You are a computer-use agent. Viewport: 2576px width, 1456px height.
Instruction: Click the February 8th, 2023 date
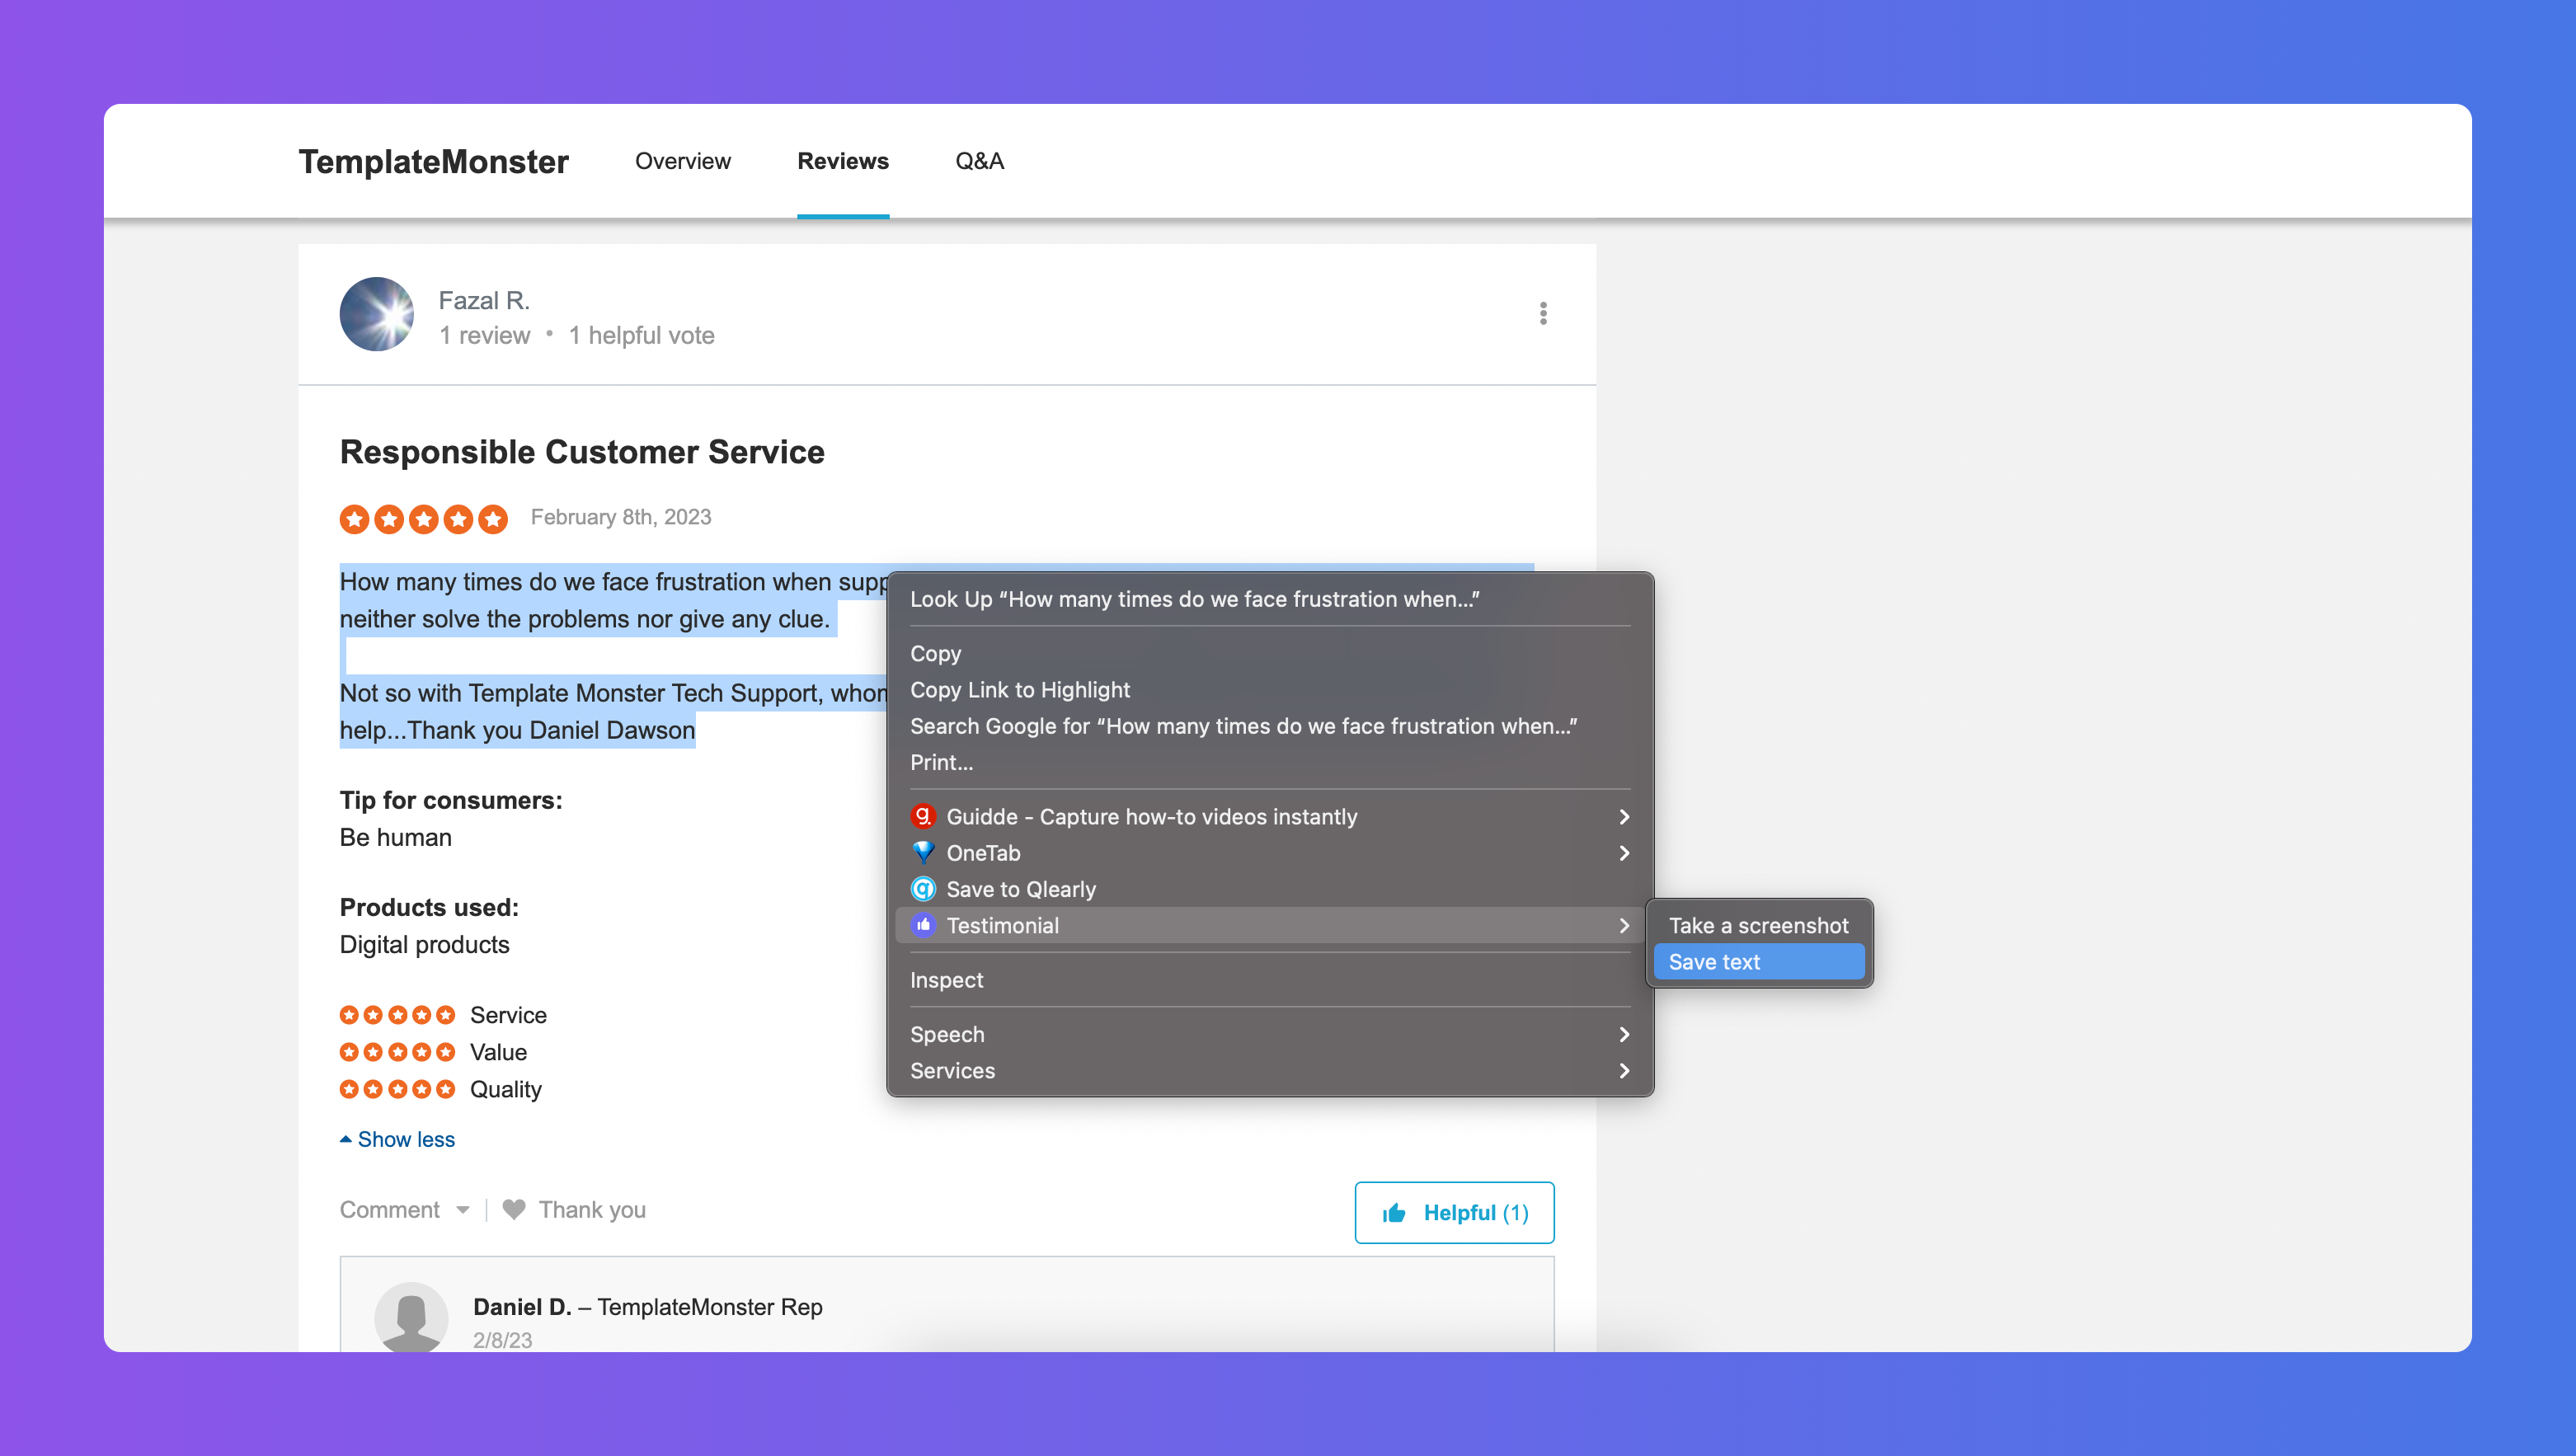pyautogui.click(x=621, y=517)
